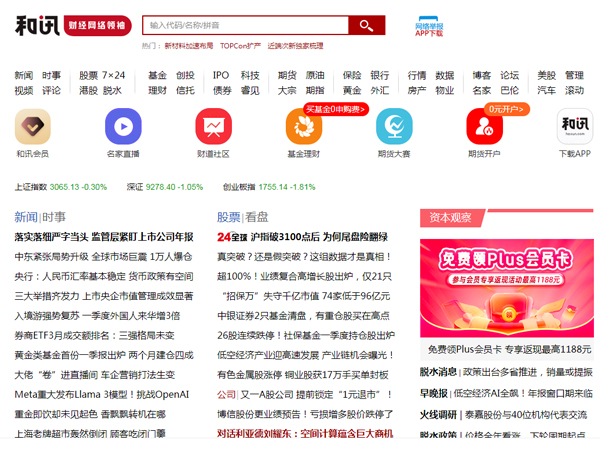Open the 银行 nav item

[380, 75]
